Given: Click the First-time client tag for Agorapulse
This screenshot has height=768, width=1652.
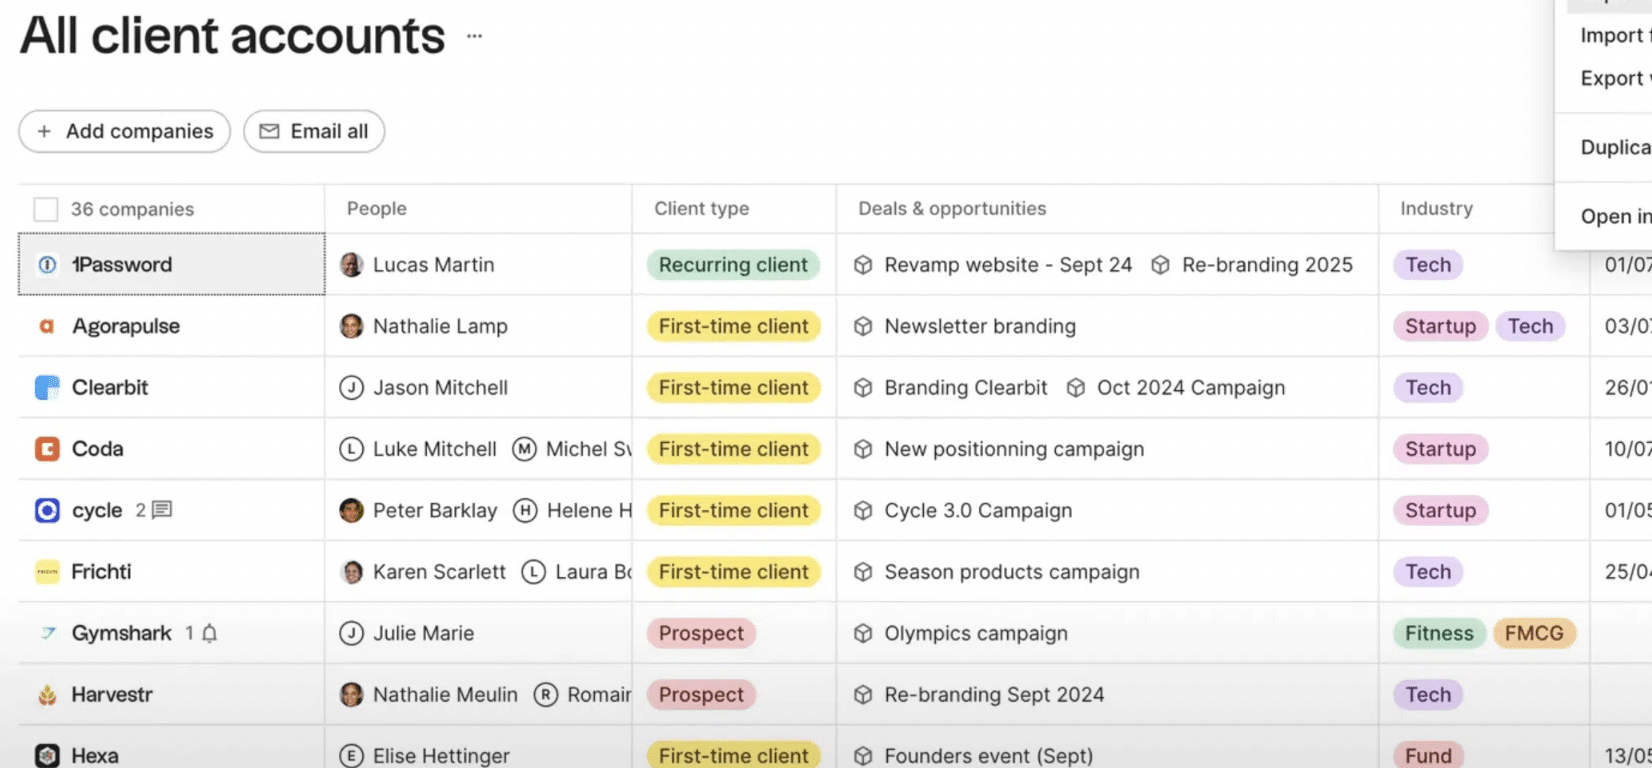Looking at the screenshot, I should (x=733, y=326).
